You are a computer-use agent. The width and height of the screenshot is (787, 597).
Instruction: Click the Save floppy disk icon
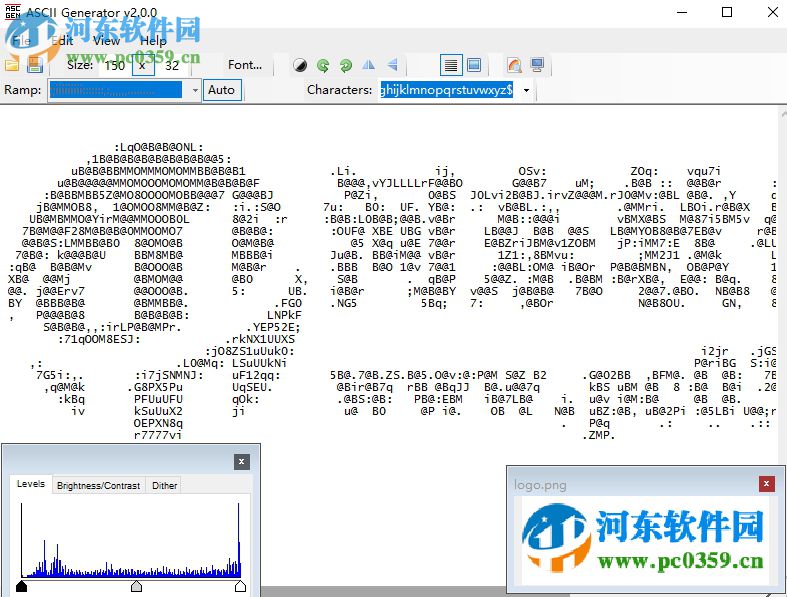[x=35, y=65]
